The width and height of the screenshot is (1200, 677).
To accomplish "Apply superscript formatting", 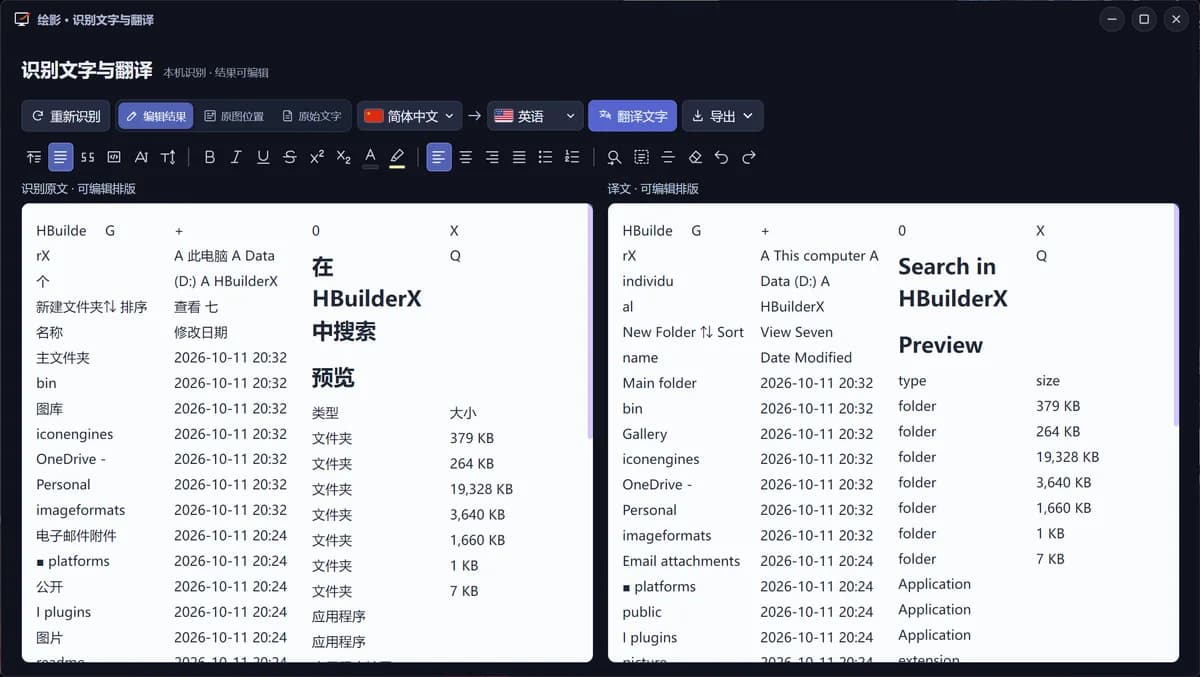I will 317,157.
